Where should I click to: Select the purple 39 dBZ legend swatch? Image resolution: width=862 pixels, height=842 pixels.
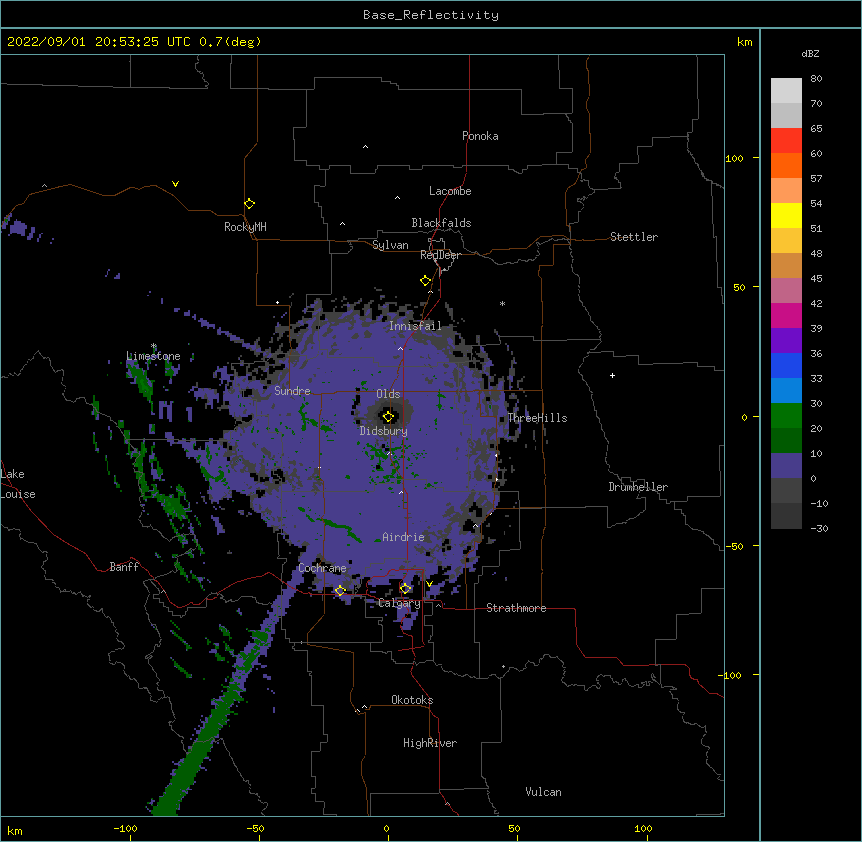tap(786, 340)
